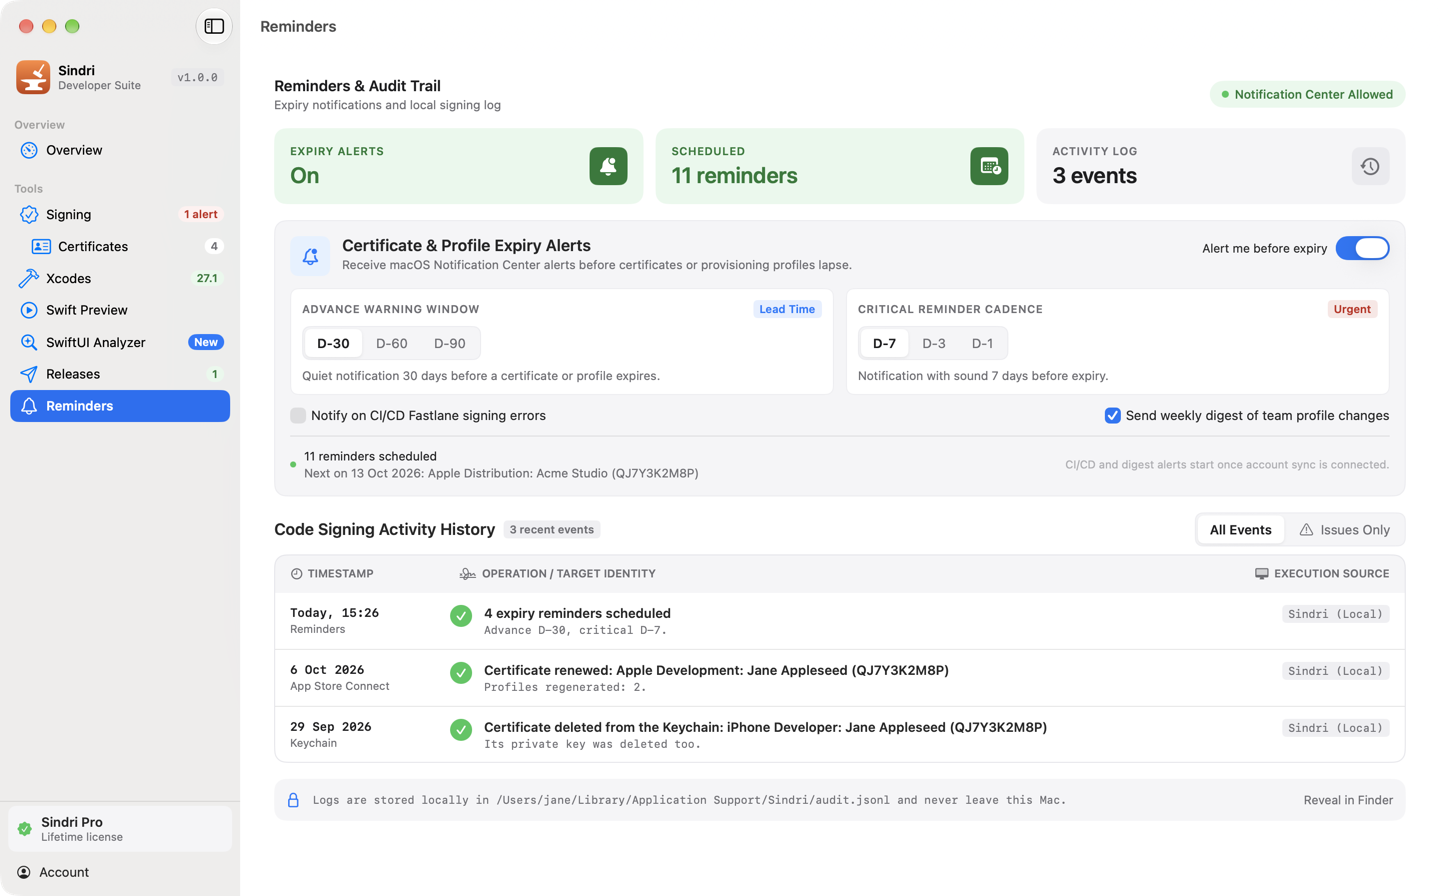Click the Certificate & Profile Expiry Alerts bell icon
1440x896 pixels.
tap(310, 256)
